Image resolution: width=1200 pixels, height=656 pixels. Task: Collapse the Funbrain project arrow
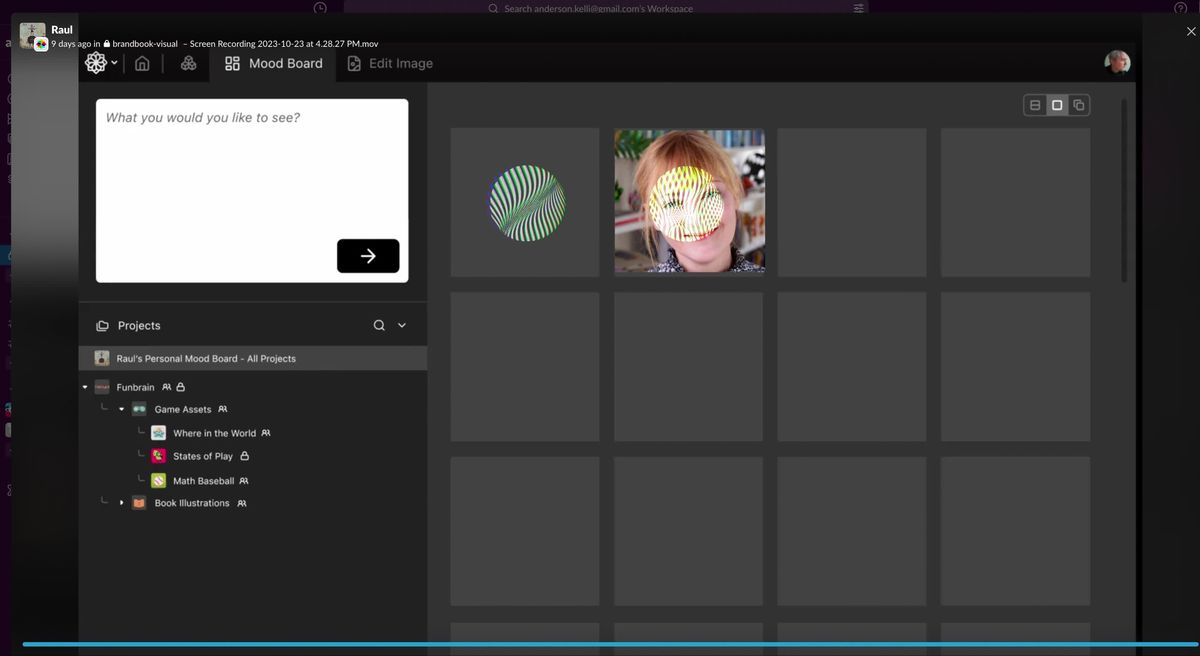85,387
